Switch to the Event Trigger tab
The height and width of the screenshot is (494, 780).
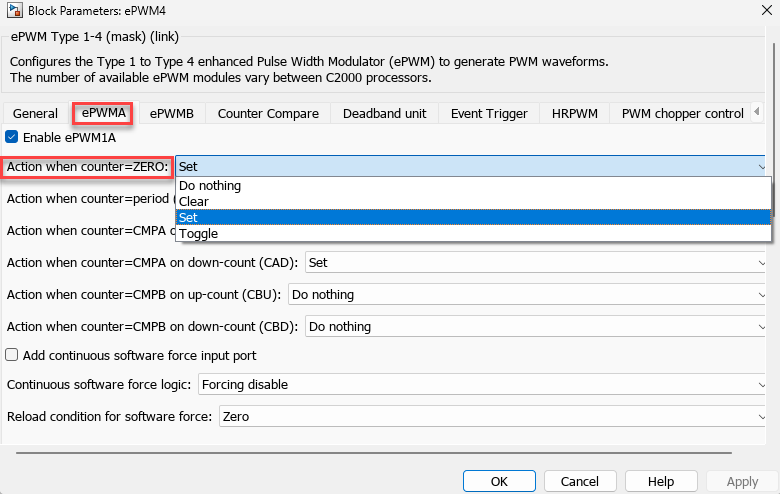pyautogui.click(x=489, y=113)
